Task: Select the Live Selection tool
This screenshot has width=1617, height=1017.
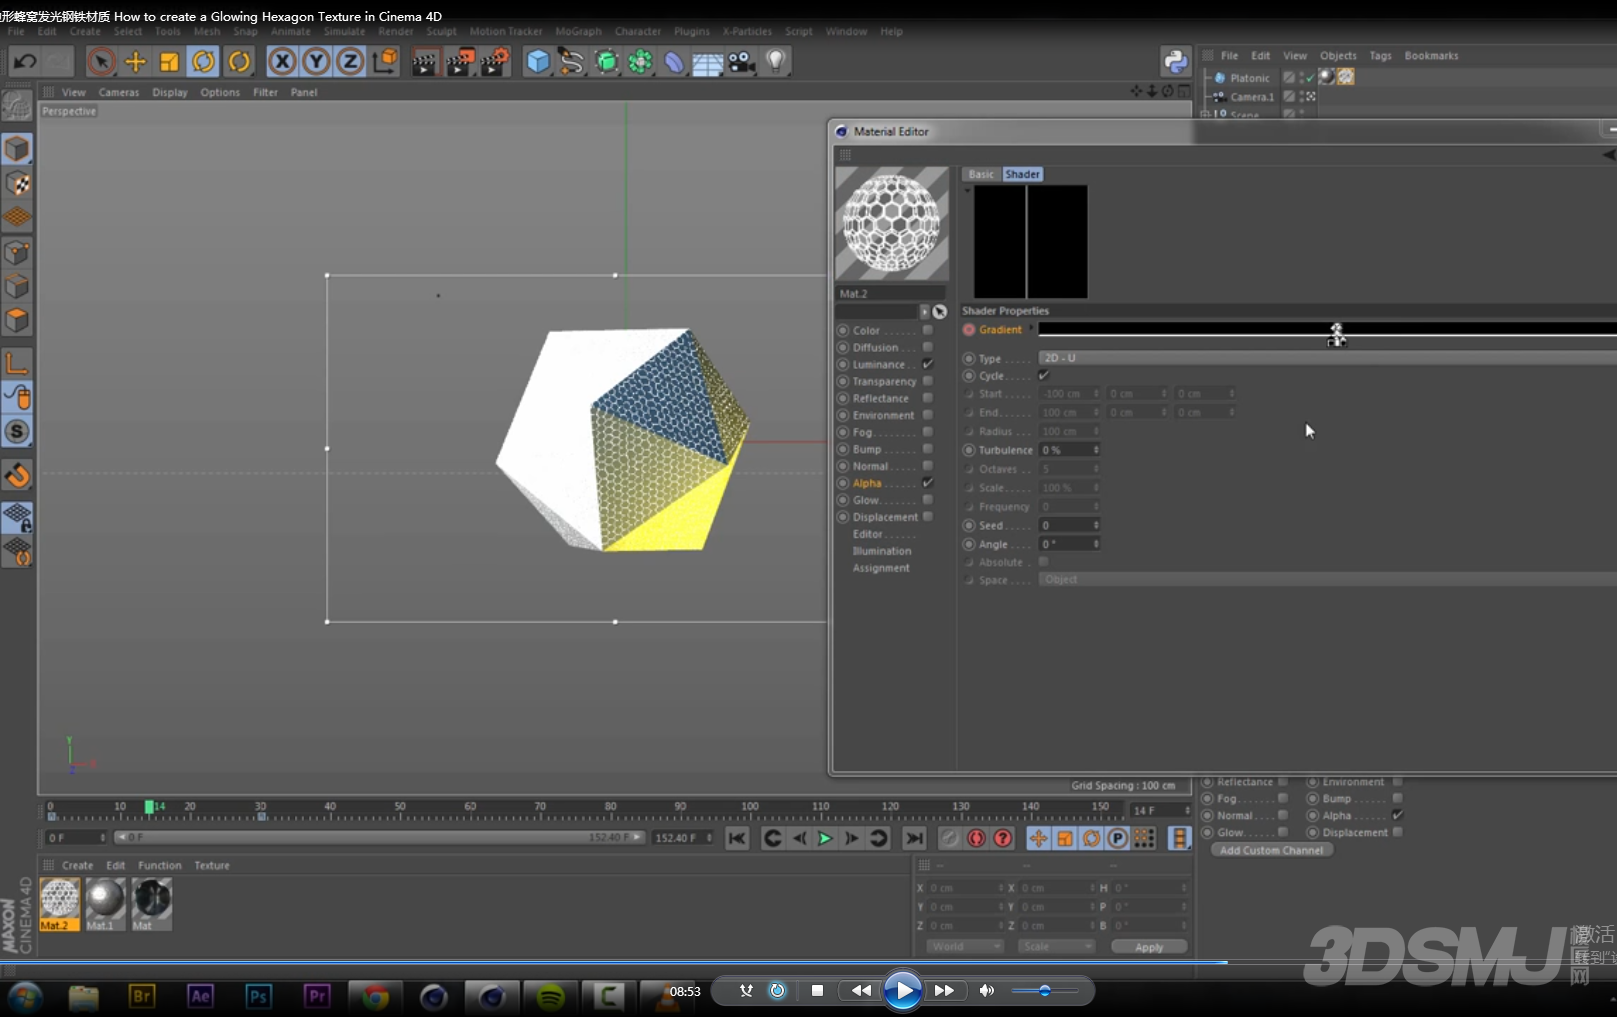Action: tap(101, 62)
